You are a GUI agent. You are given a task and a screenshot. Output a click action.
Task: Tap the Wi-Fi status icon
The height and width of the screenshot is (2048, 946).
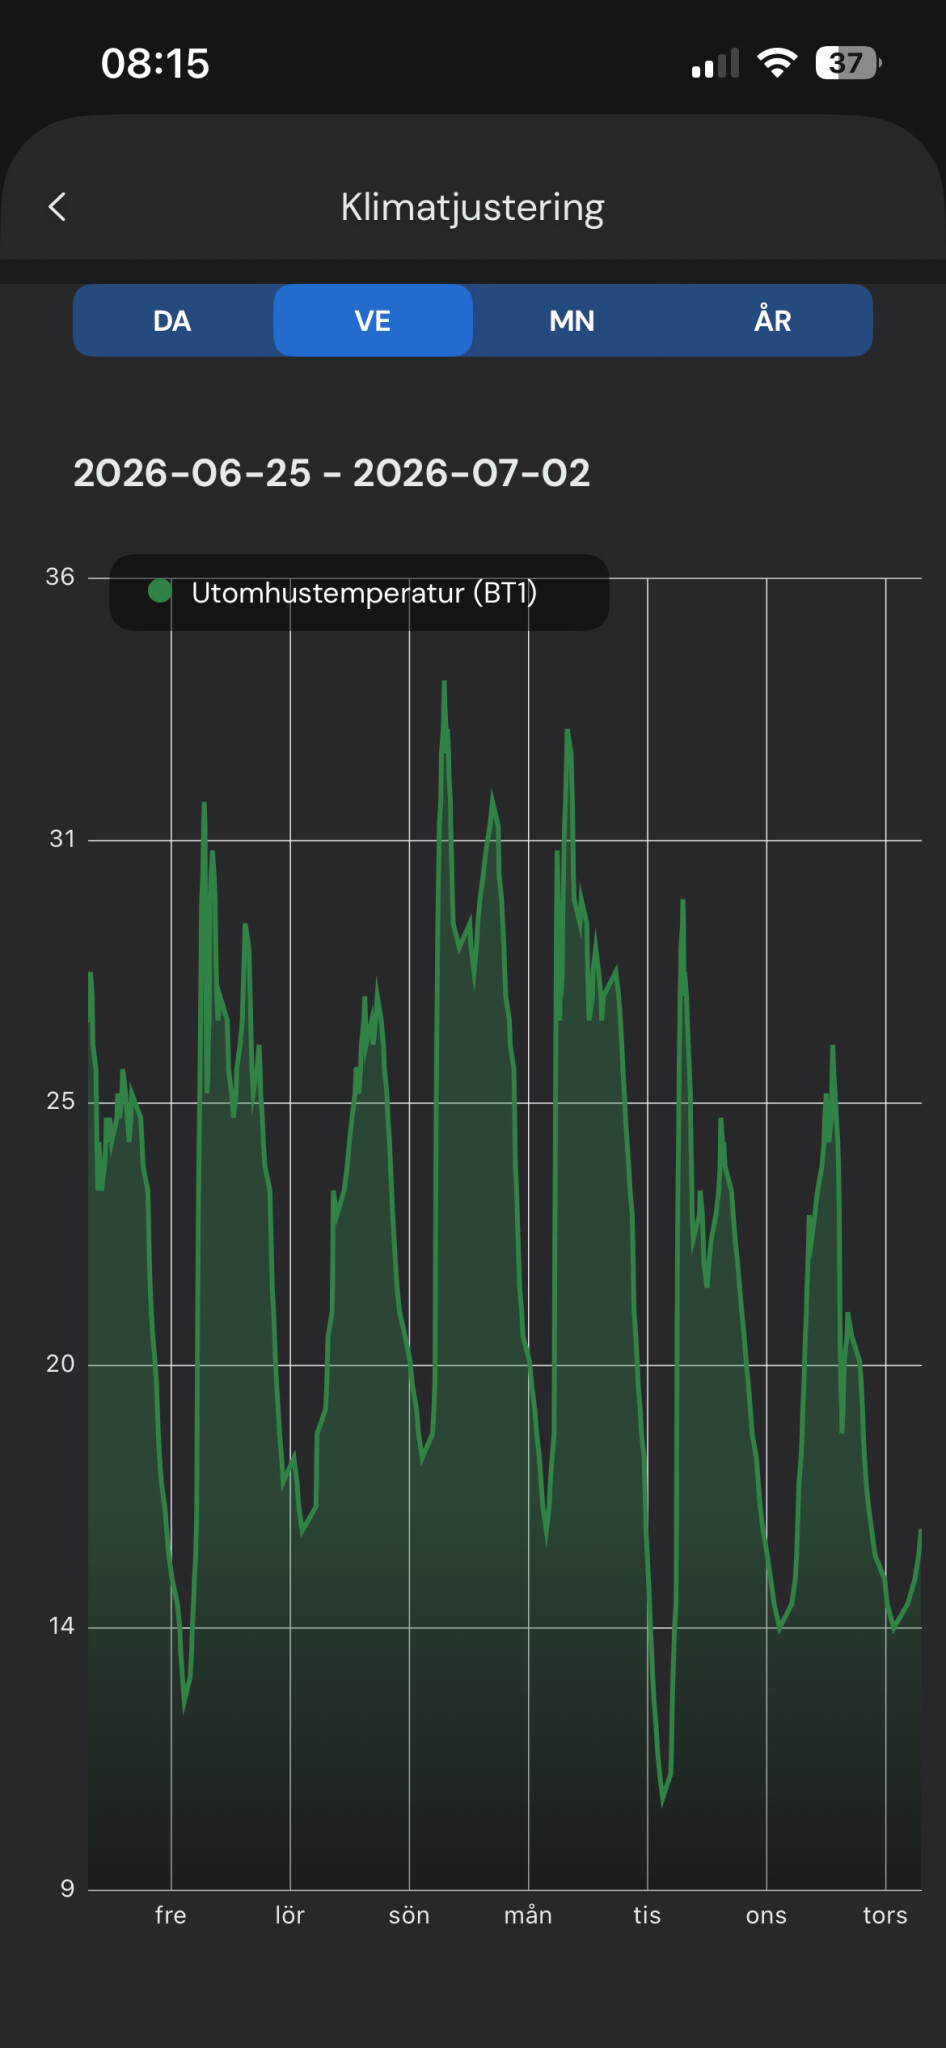coord(777,63)
